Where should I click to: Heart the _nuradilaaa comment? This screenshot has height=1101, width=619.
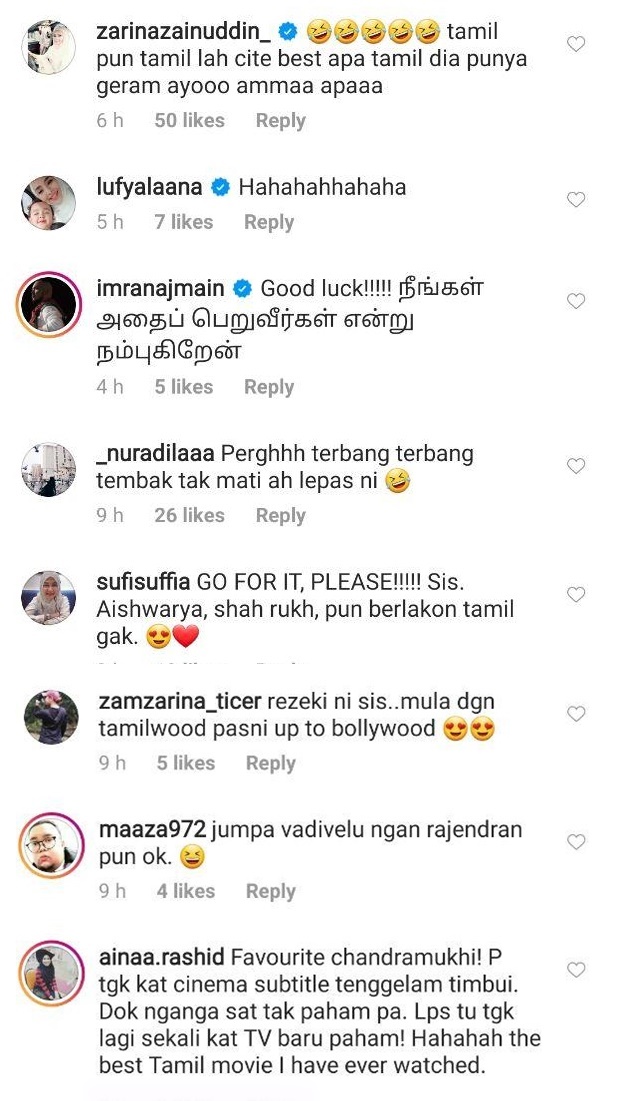(575, 466)
